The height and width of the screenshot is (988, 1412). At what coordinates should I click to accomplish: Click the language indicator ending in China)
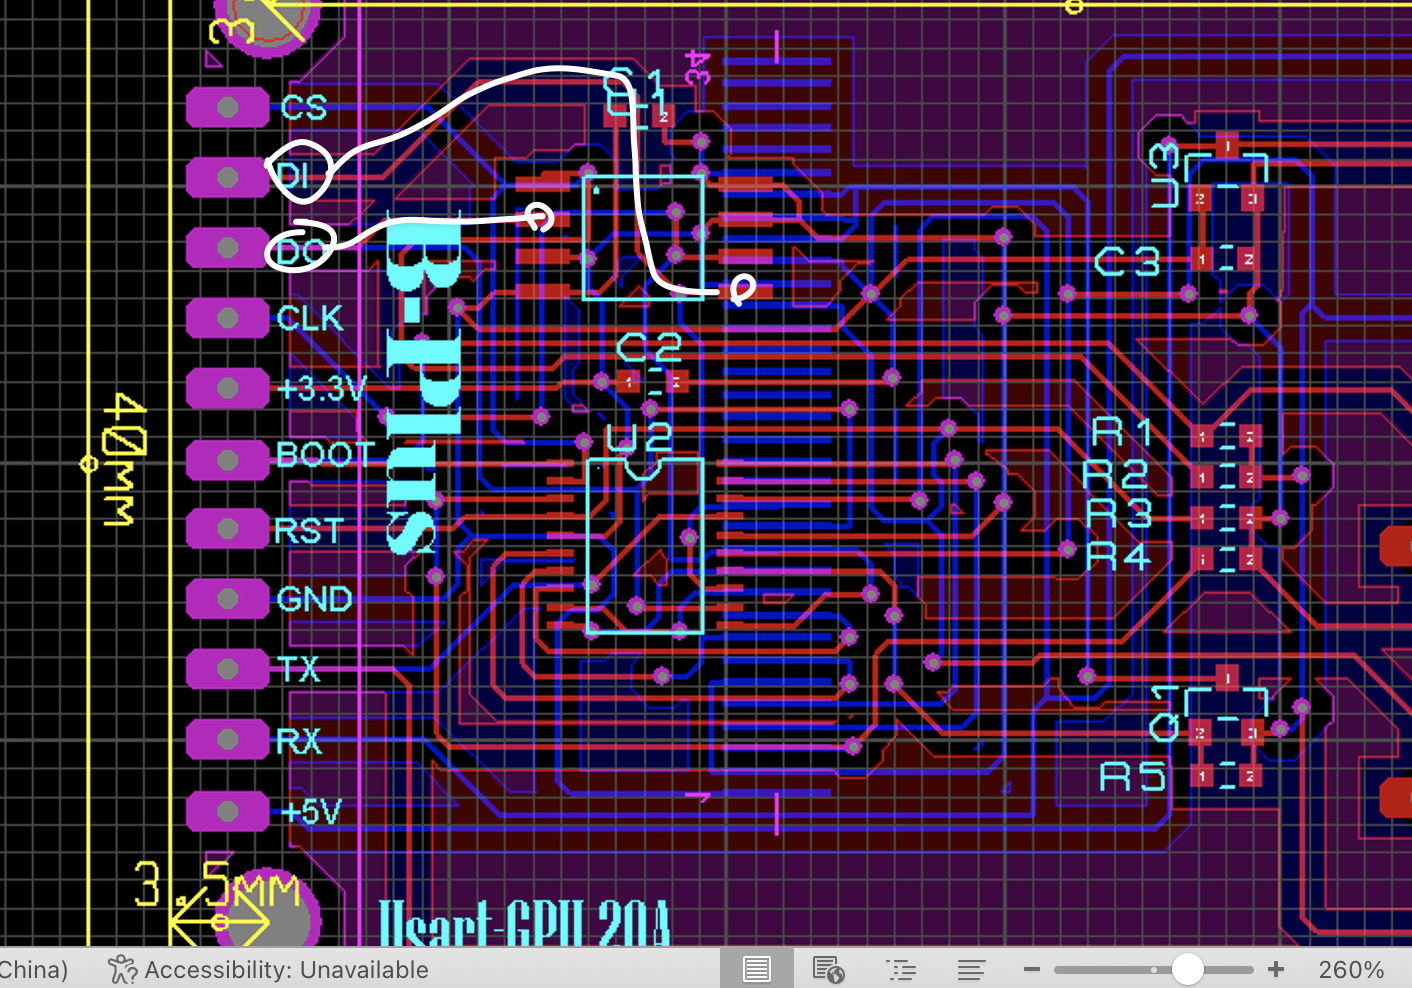[x=34, y=969]
